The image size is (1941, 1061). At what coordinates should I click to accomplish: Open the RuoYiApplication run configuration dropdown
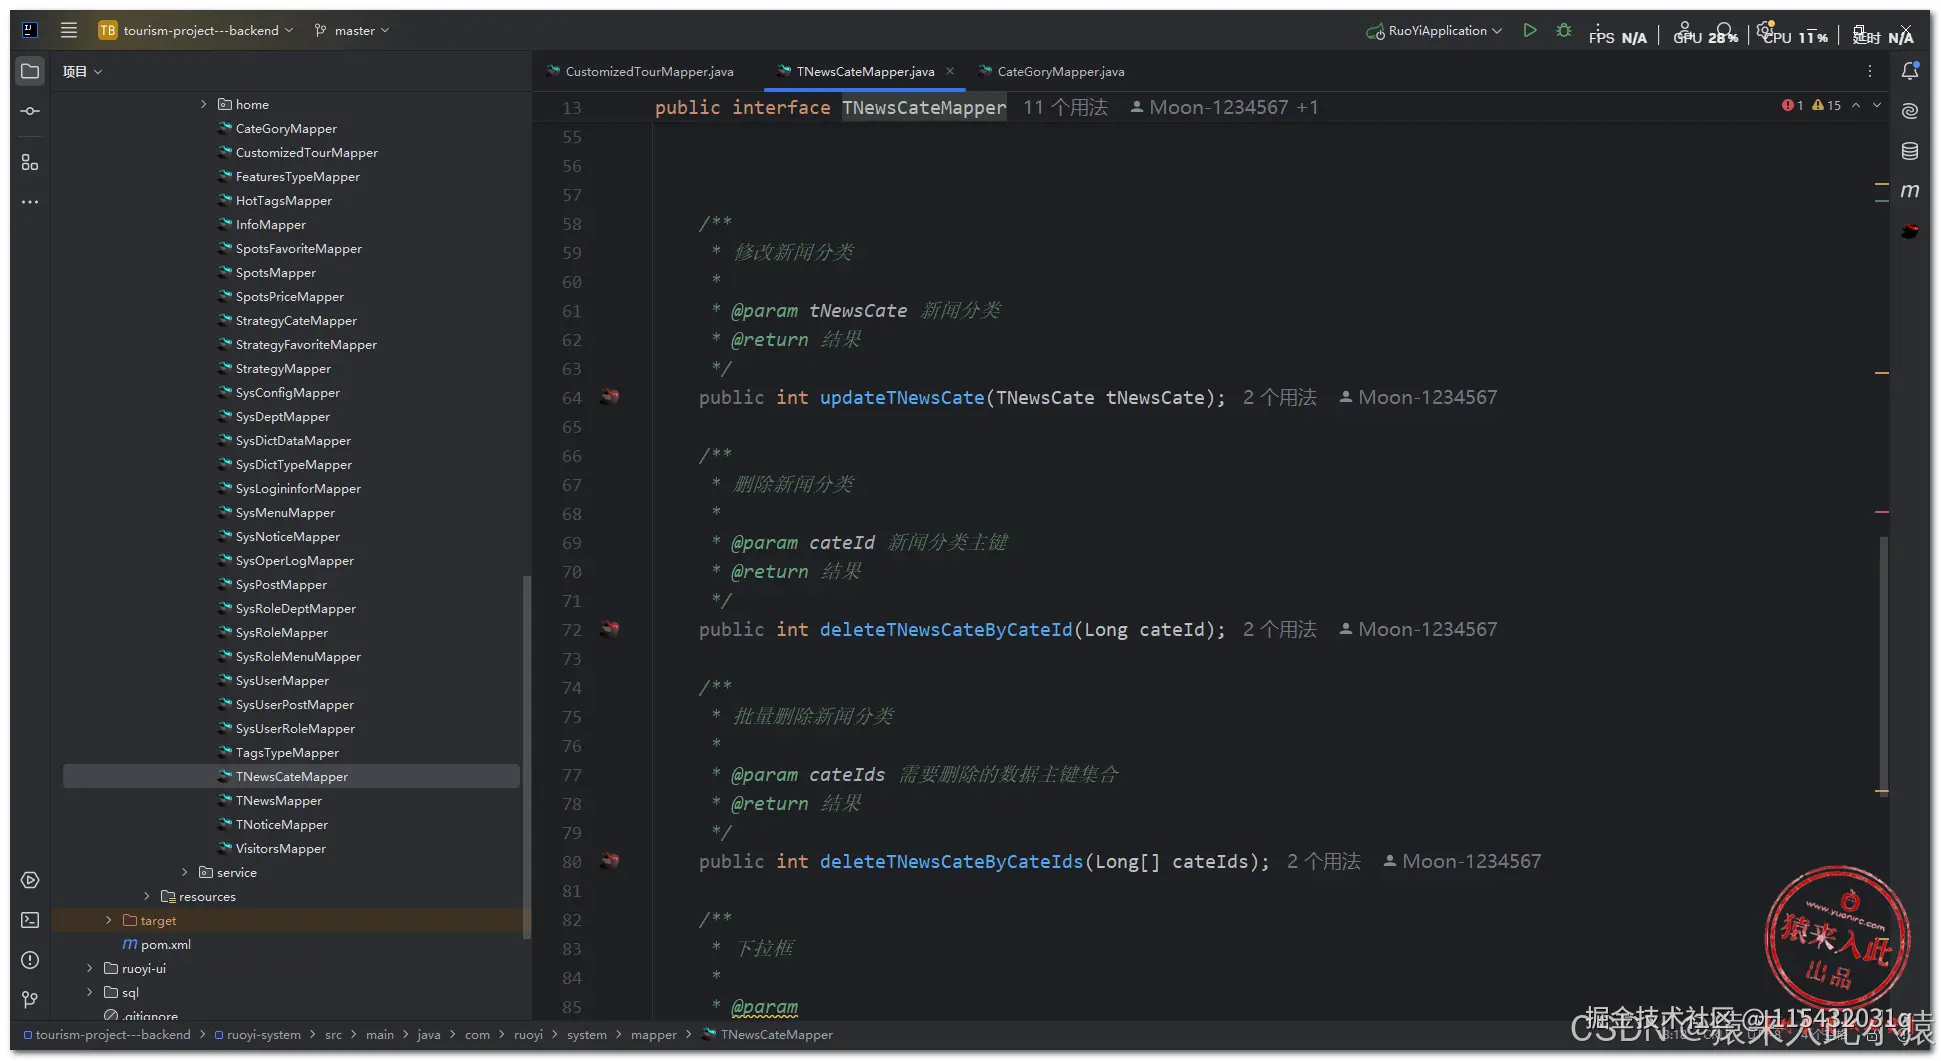pos(1434,30)
